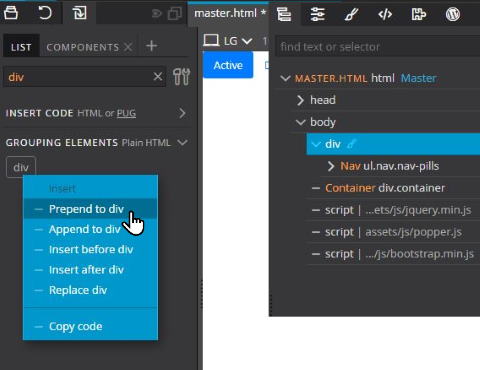Click the body row label
Image resolution: width=480 pixels, height=370 pixels.
tap(323, 122)
